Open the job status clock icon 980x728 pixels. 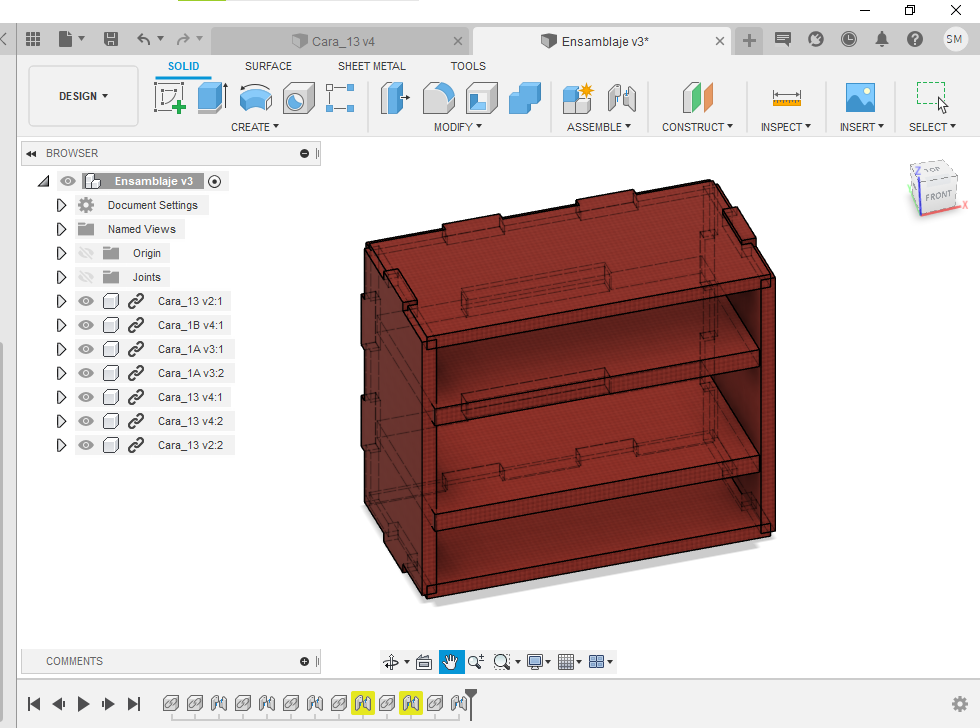(848, 39)
